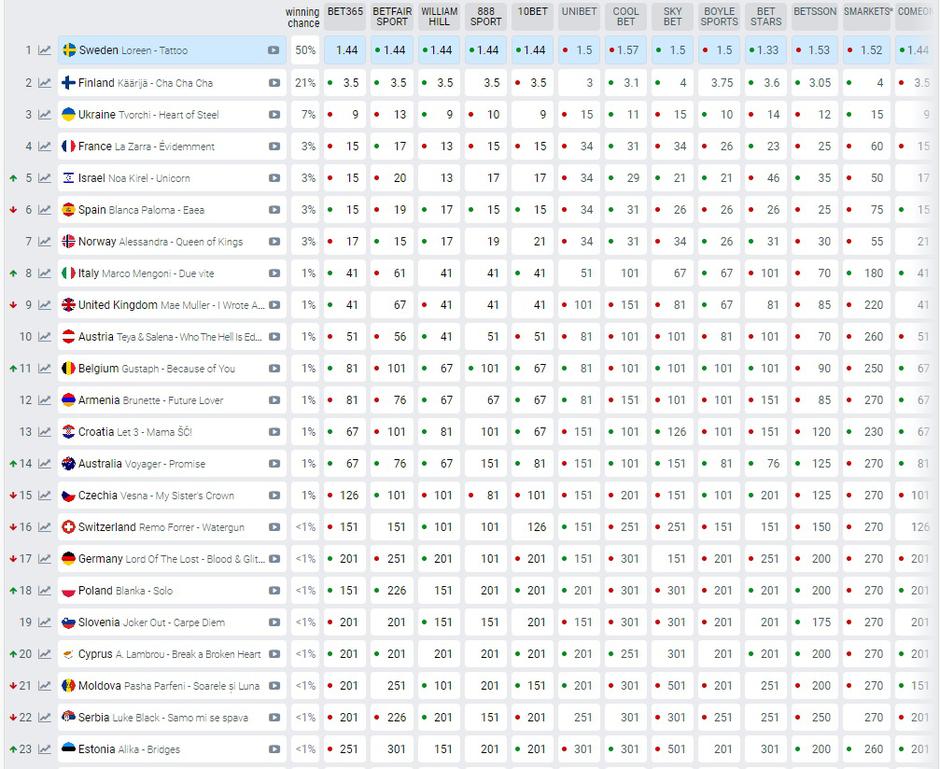Open the Sweden Loreen - Tattoo entry
940x769 pixels.
point(133,51)
